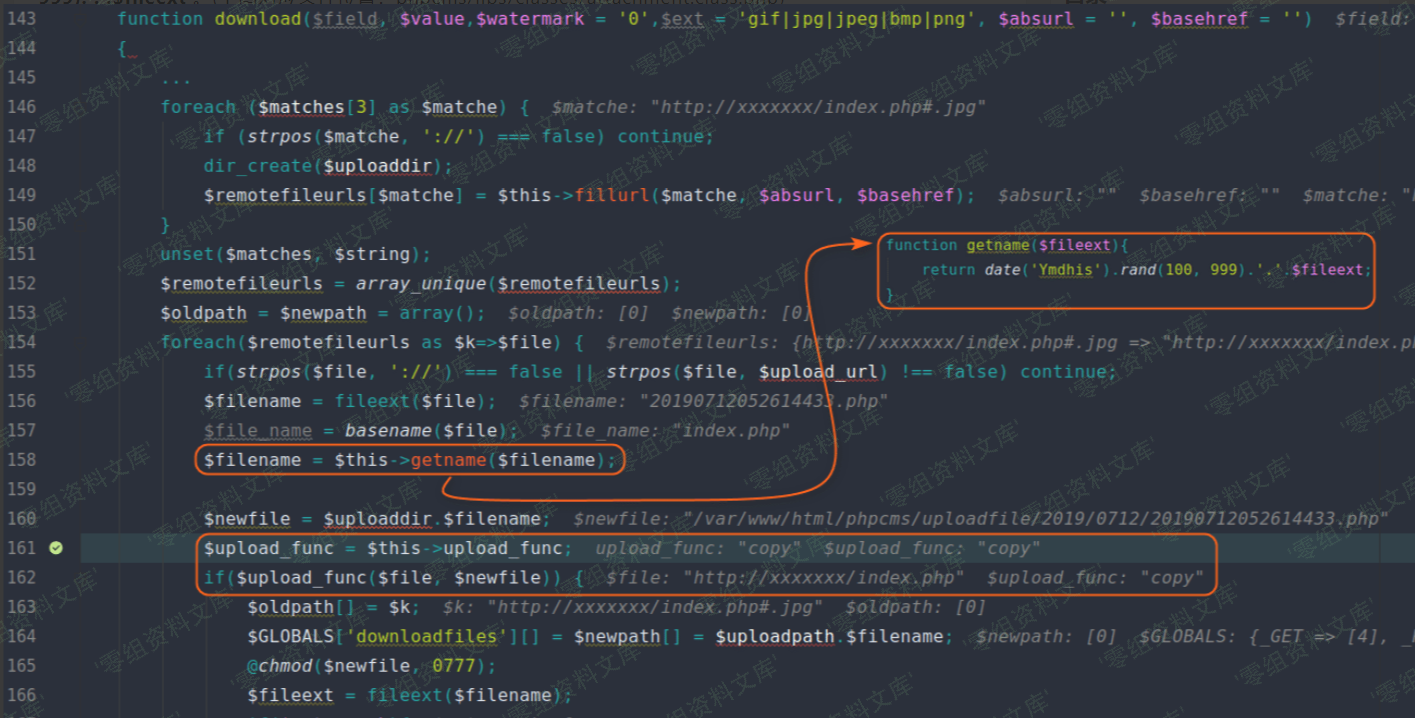Screen dimensions: 1415x718
Task: Click the getname method call on line 158
Action: click(x=448, y=460)
